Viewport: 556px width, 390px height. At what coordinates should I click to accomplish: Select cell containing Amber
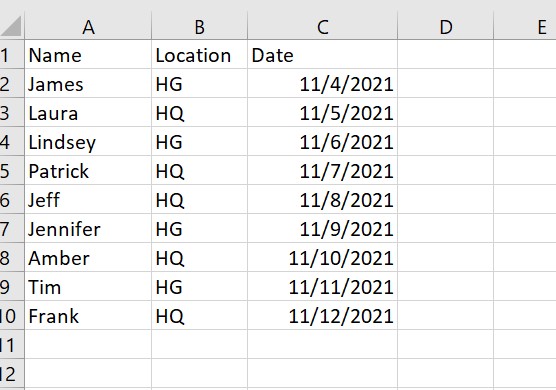click(x=88, y=258)
